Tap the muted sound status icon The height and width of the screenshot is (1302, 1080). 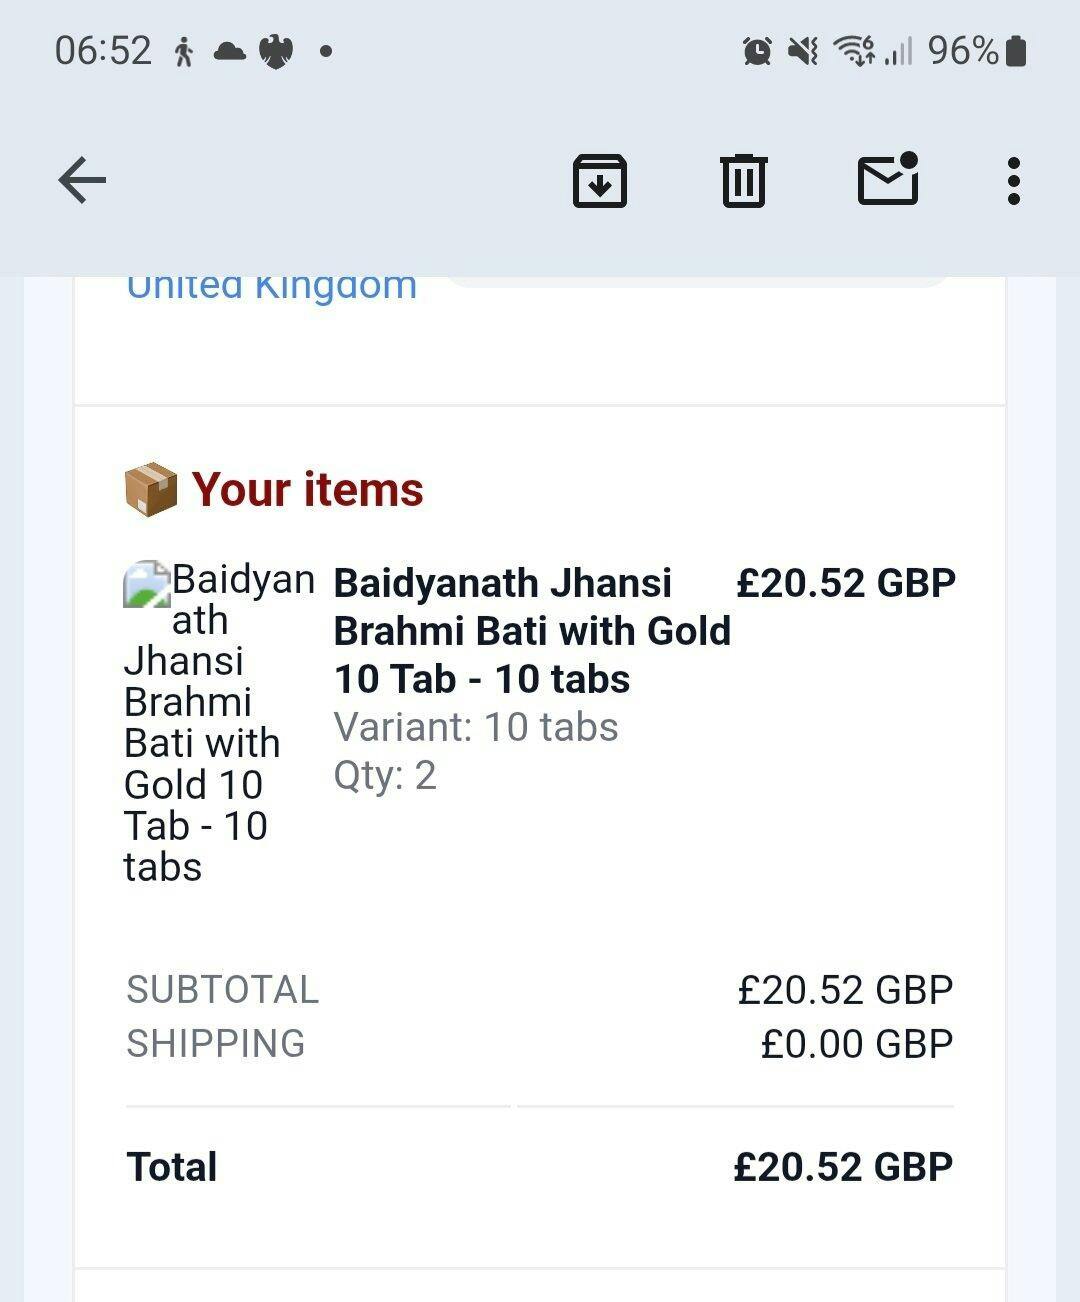802,50
